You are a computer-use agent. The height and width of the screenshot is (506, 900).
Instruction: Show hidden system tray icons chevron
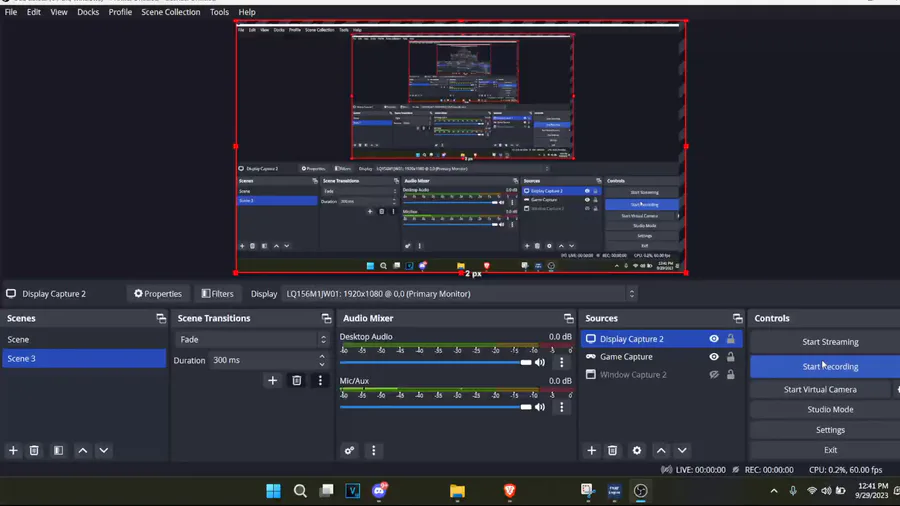pos(774,491)
